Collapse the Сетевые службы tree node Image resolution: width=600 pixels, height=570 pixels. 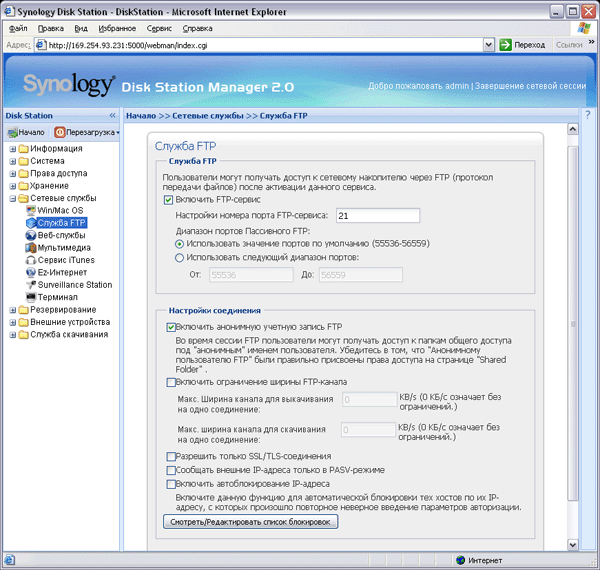13,199
